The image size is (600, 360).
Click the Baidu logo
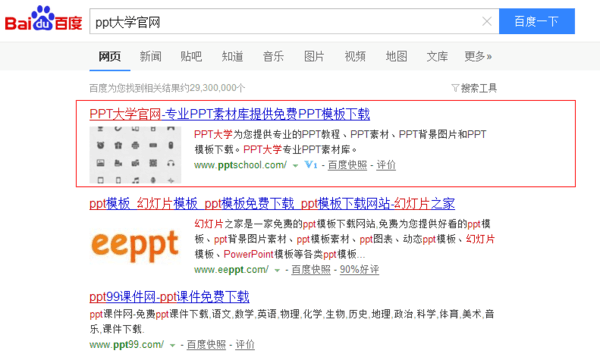(x=43, y=18)
